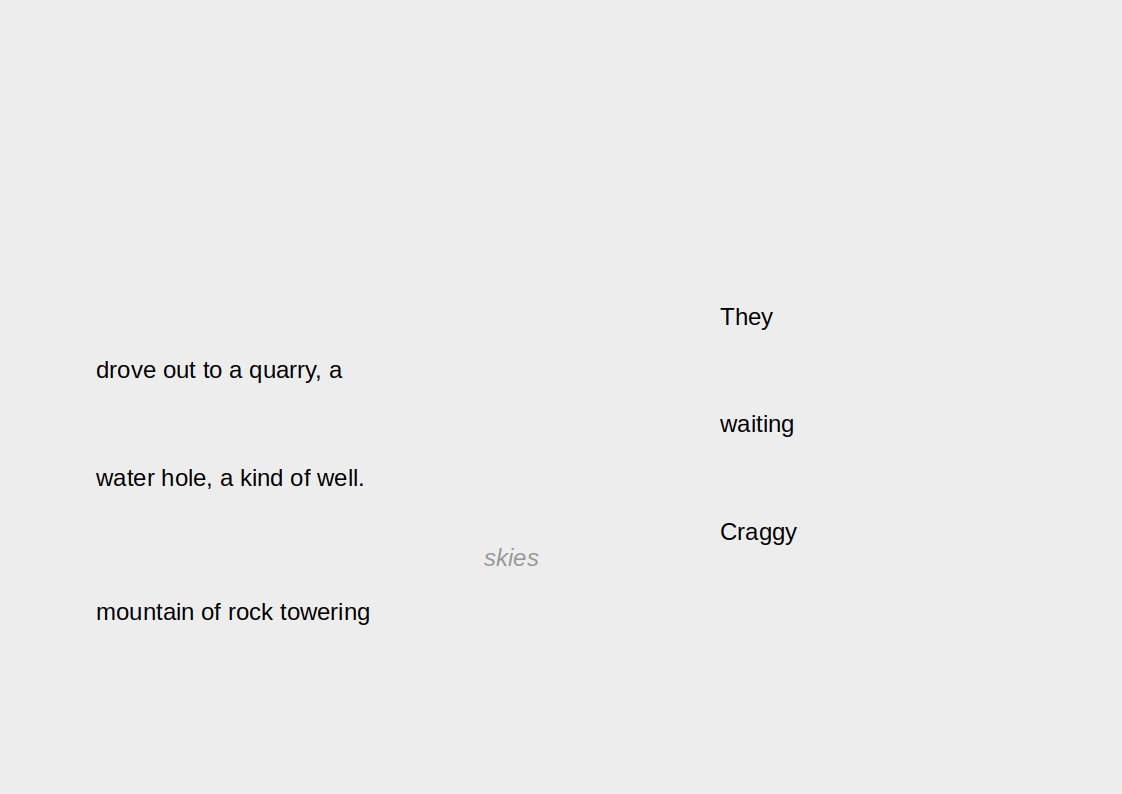Click the "a" directly before "quarry"
The height and width of the screenshot is (794, 1122).
pyautogui.click(x=236, y=371)
